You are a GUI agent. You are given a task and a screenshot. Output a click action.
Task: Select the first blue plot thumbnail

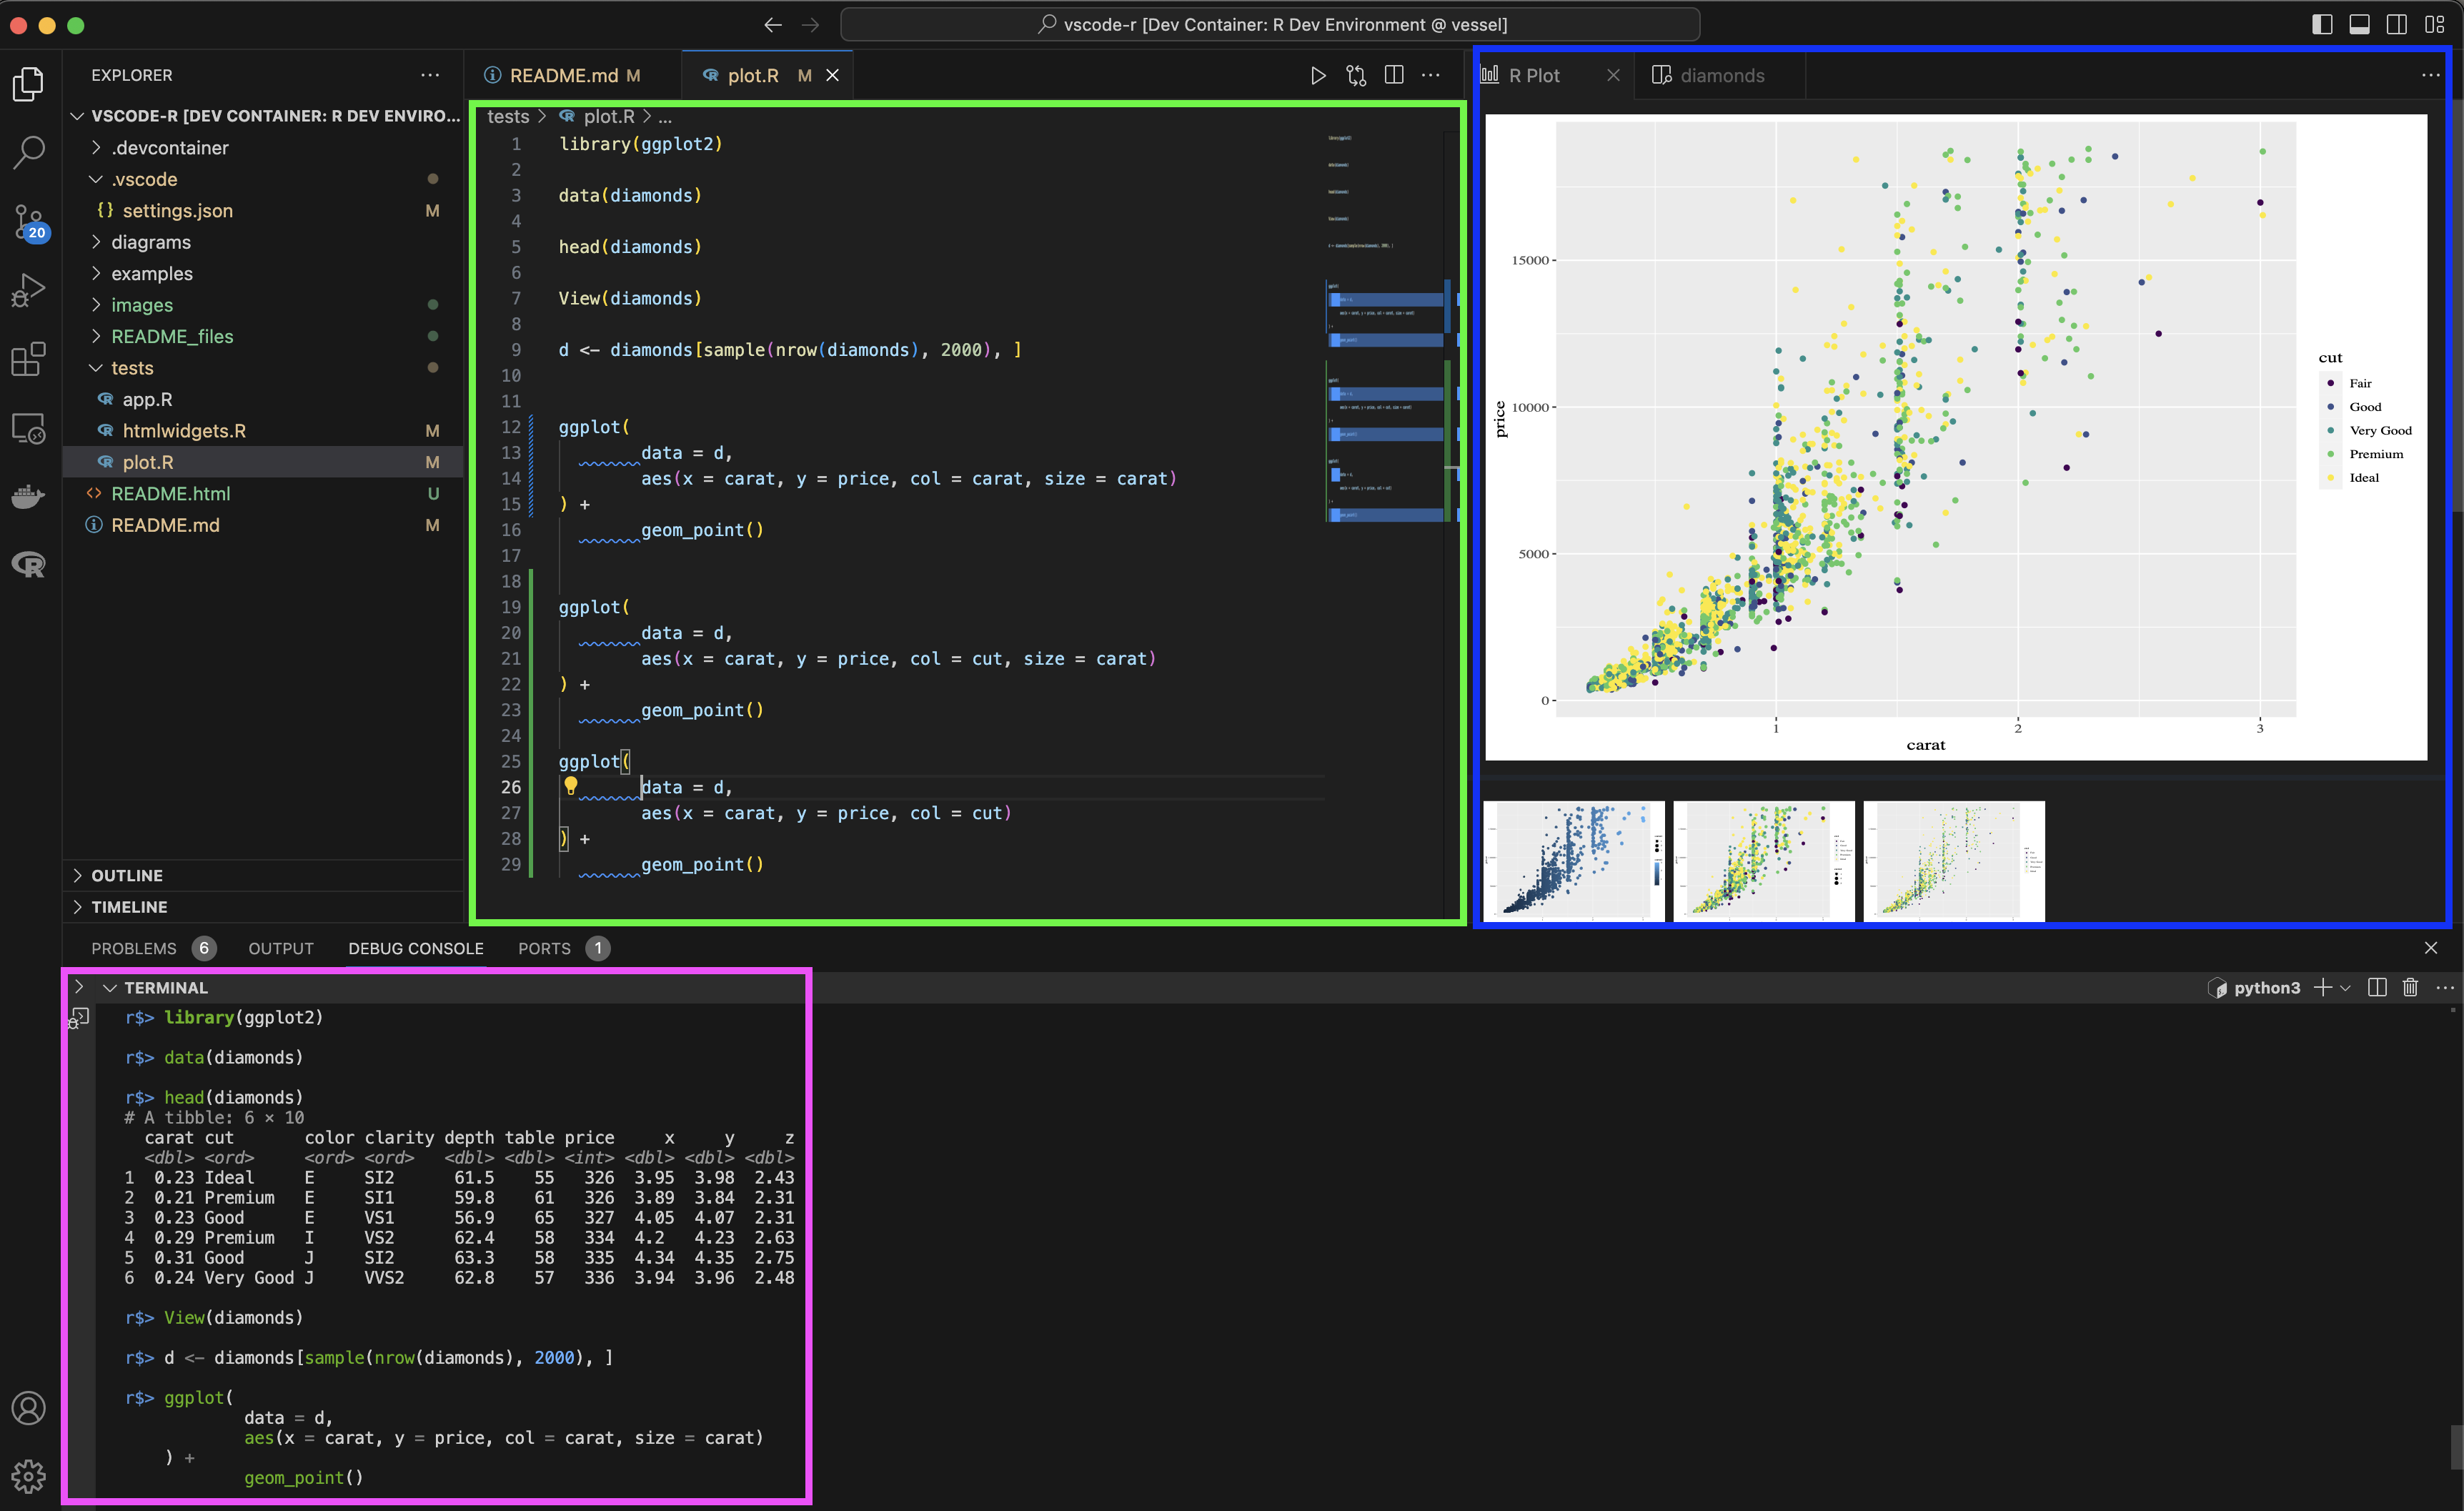tap(1573, 860)
